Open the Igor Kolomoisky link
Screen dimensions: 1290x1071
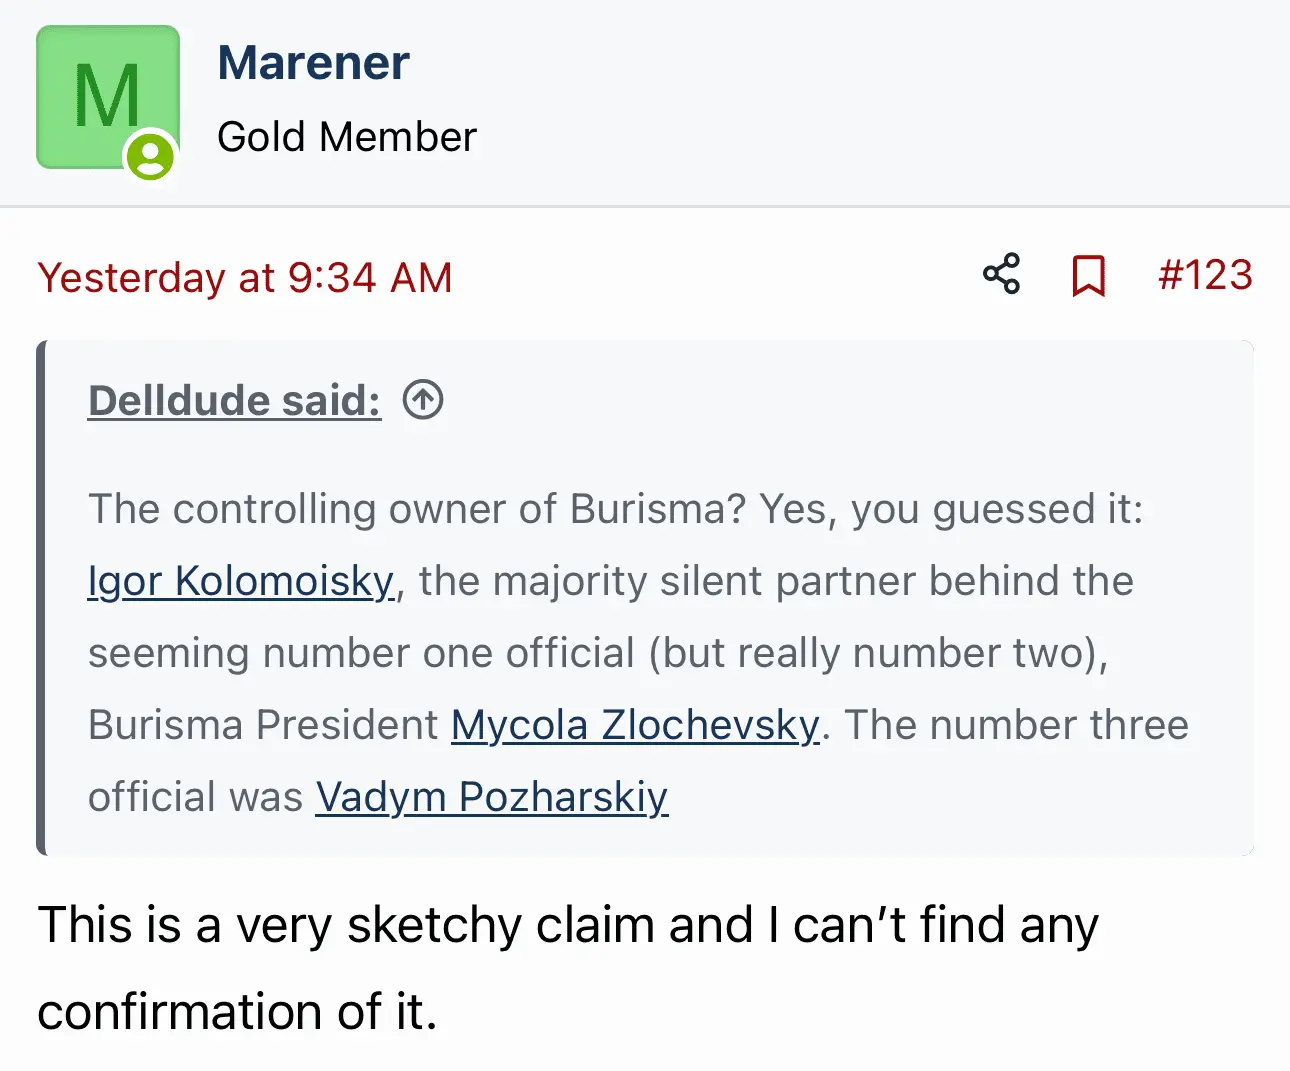tap(241, 581)
